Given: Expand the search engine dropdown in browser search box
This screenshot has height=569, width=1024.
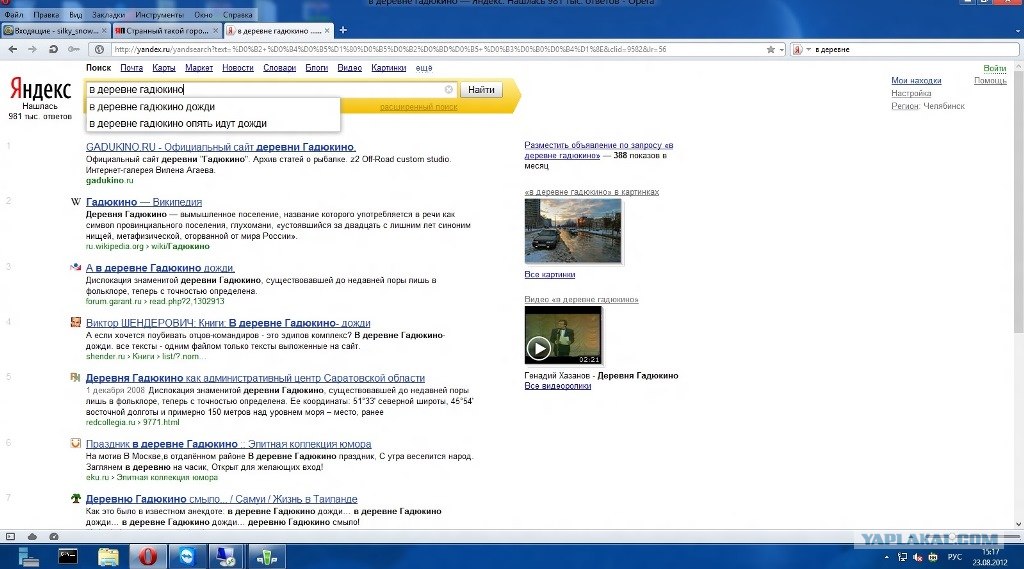Looking at the screenshot, I should [x=808, y=49].
